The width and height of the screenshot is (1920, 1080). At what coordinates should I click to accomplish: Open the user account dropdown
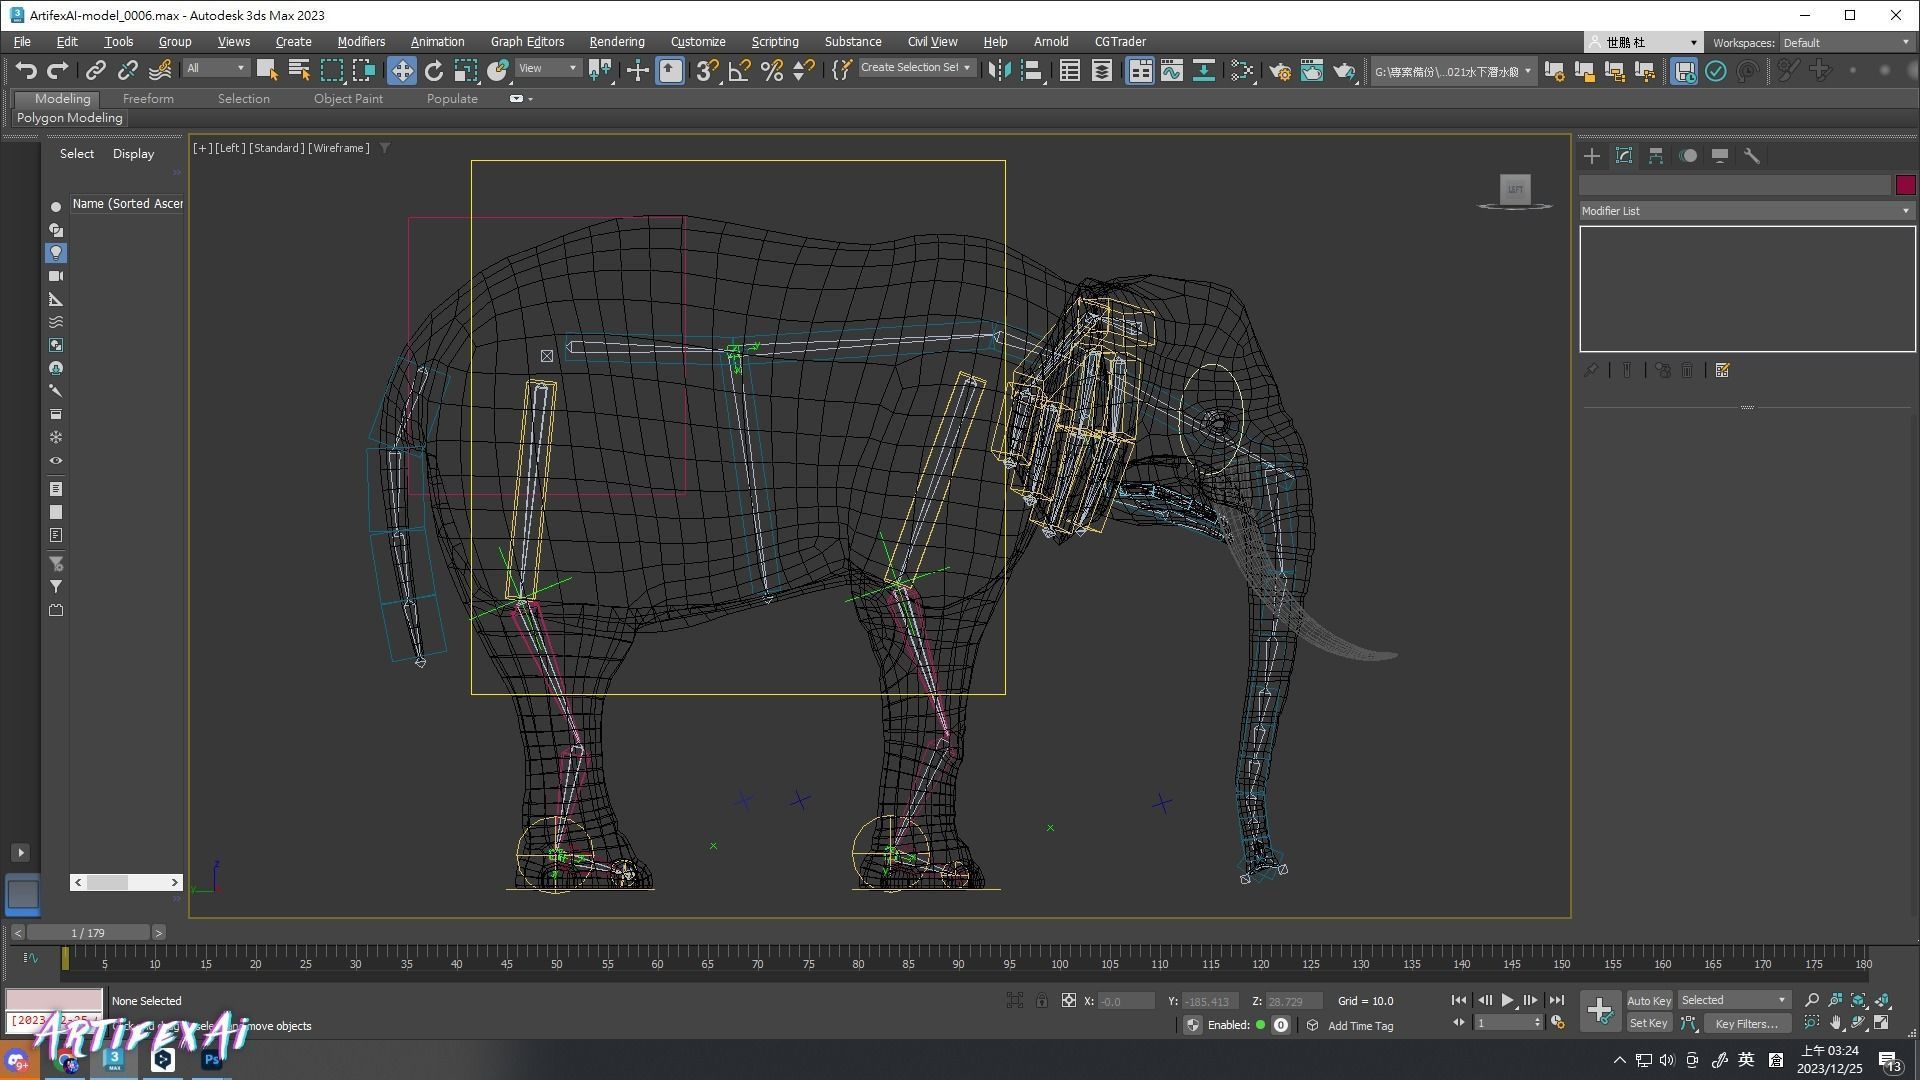click(1642, 42)
